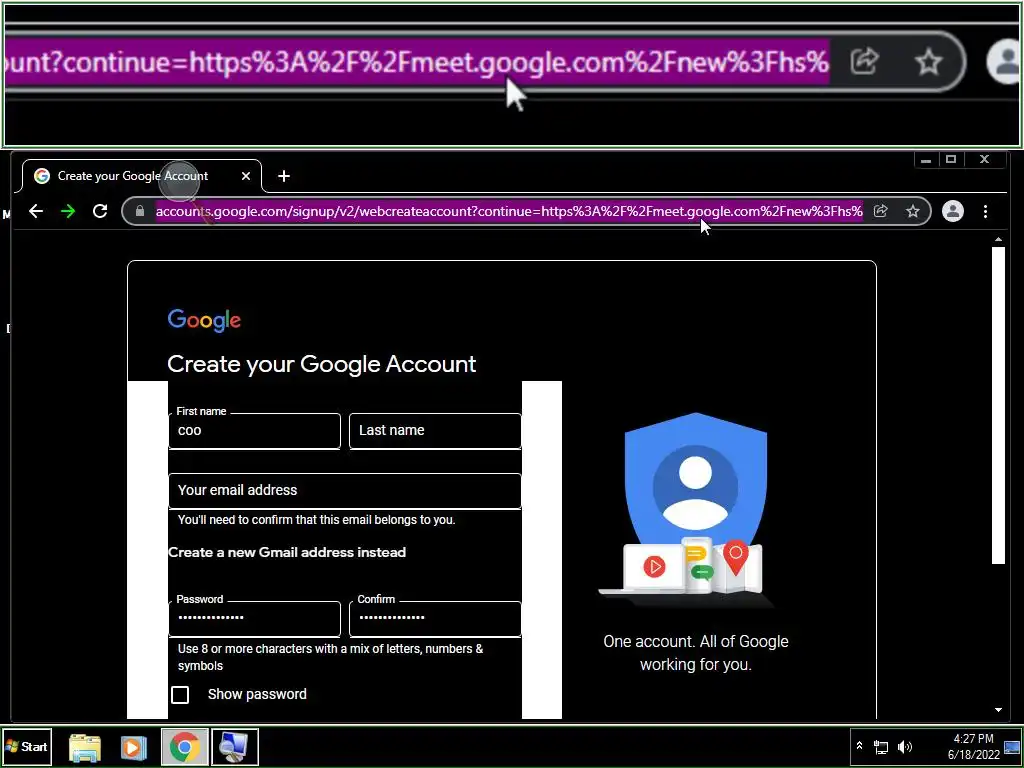
Task: Expand the hidden system tray icons arrow
Action: point(859,746)
